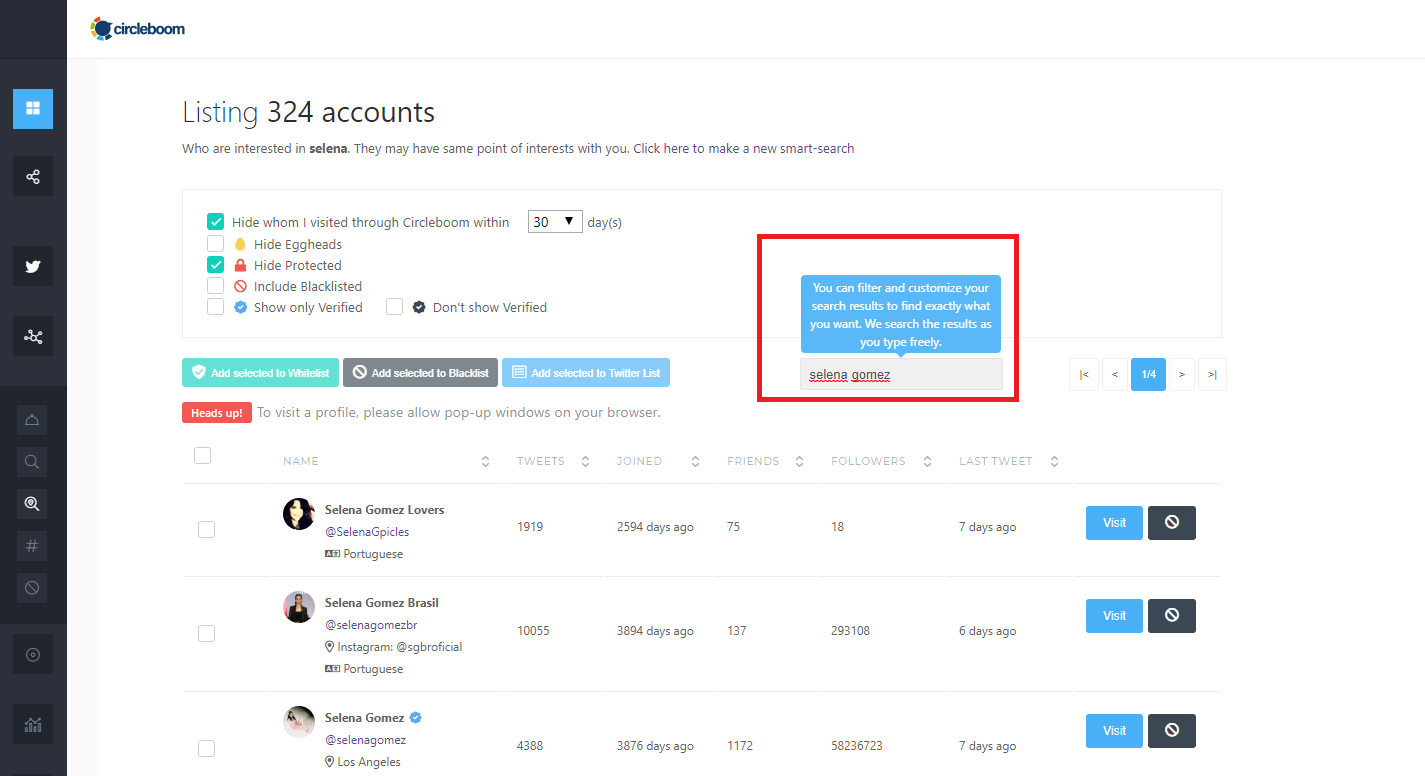Go to next page of results

pyautogui.click(x=1182, y=374)
